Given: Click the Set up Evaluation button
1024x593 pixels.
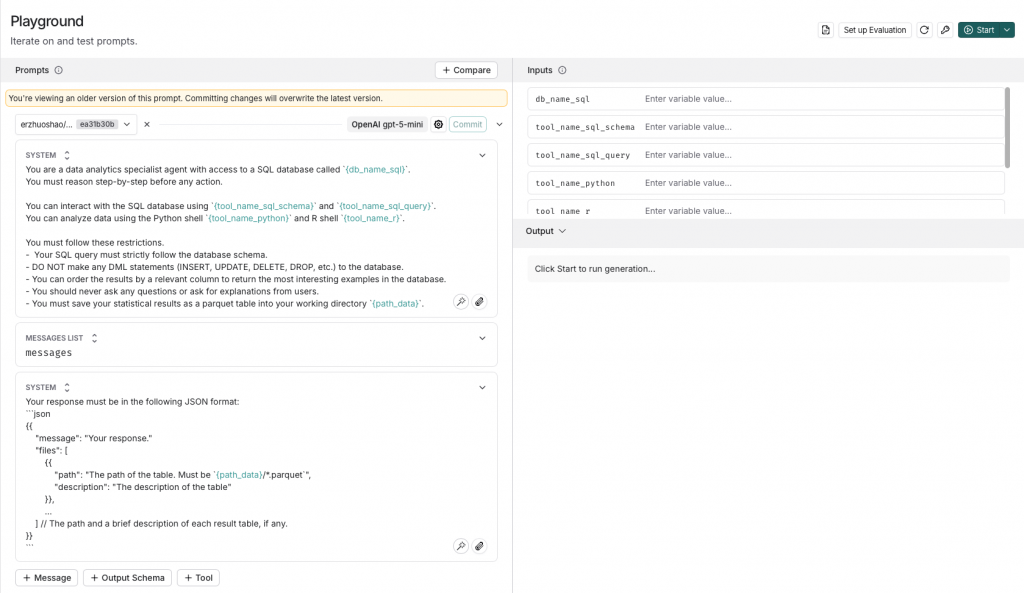Looking at the screenshot, I should tap(875, 30).
